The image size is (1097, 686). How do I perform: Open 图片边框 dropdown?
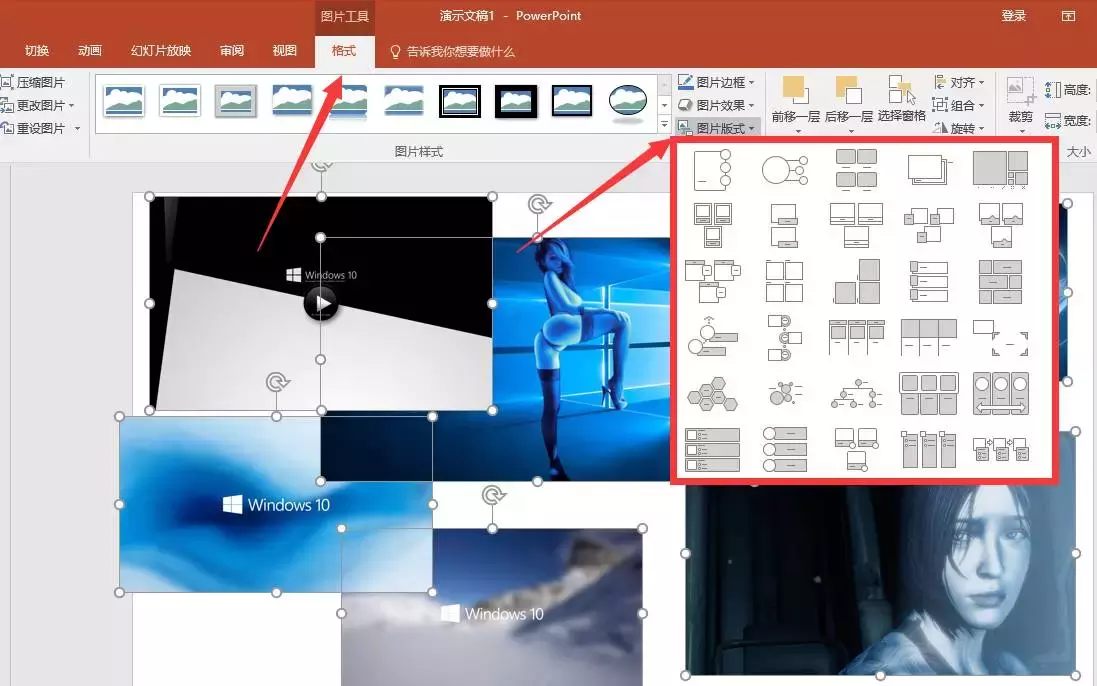(x=716, y=83)
